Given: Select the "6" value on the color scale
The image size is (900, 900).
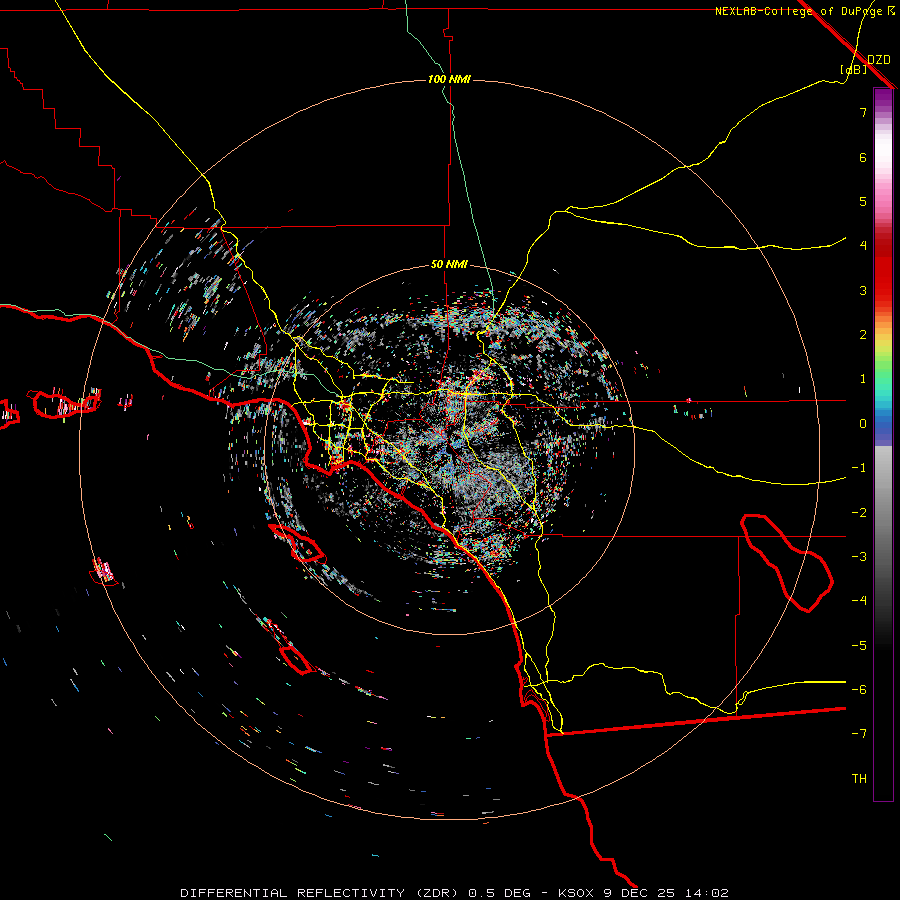Looking at the screenshot, I should tap(863, 157).
